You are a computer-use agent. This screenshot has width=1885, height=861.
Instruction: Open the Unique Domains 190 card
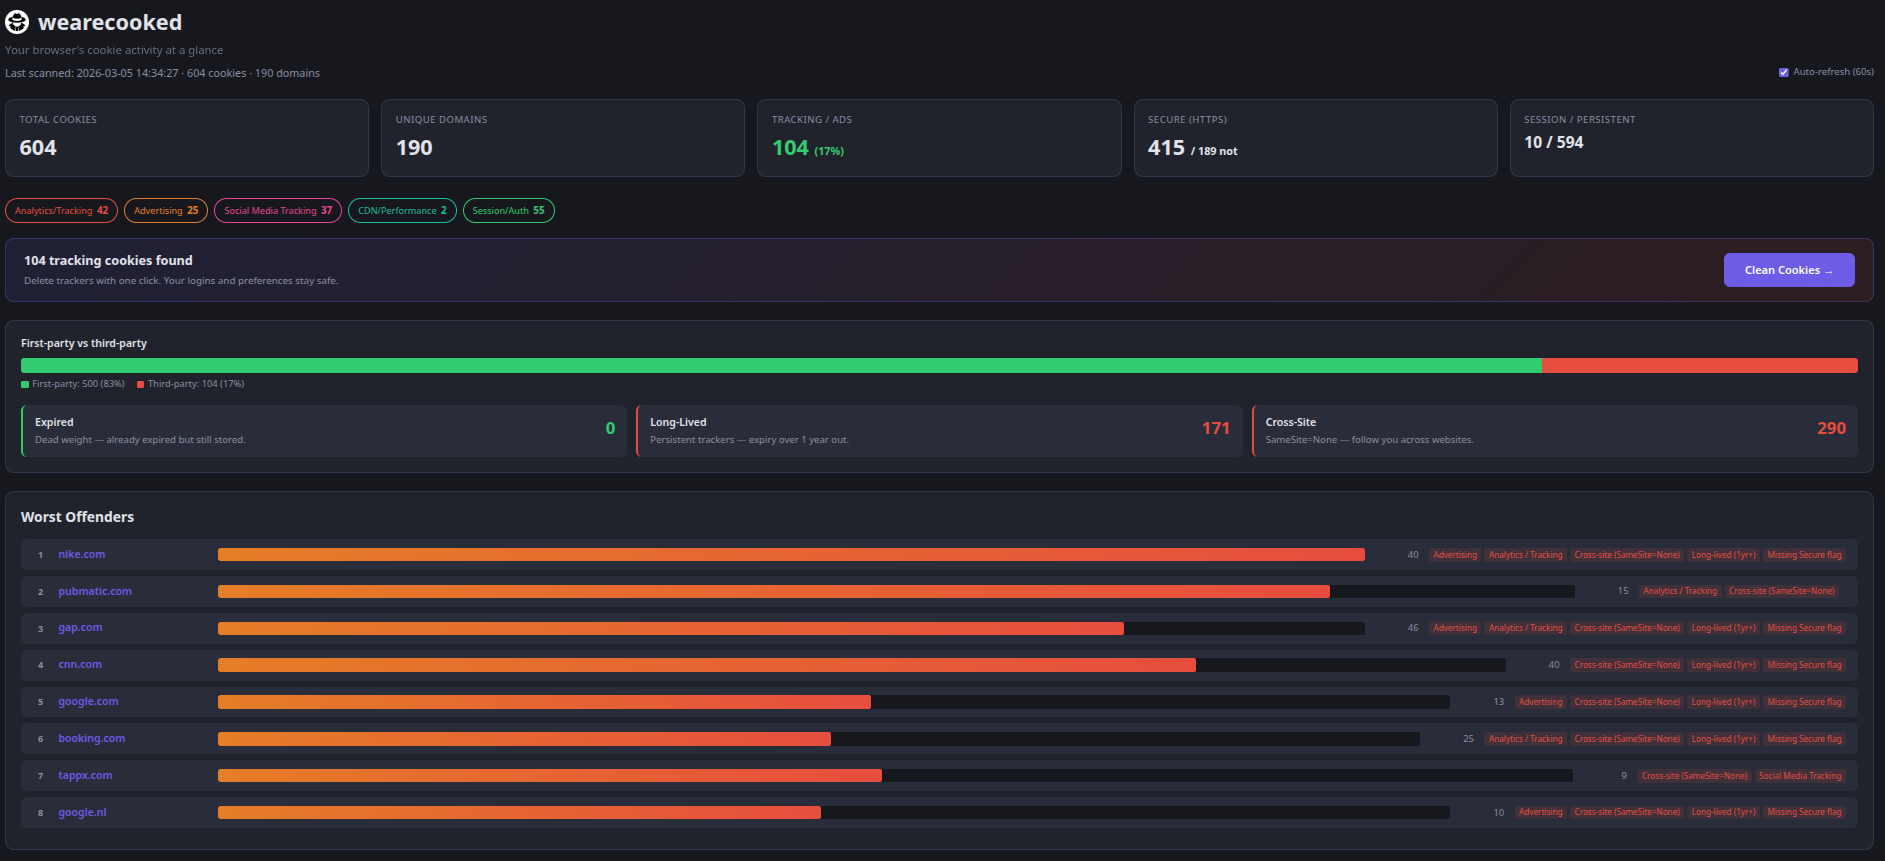(x=563, y=138)
